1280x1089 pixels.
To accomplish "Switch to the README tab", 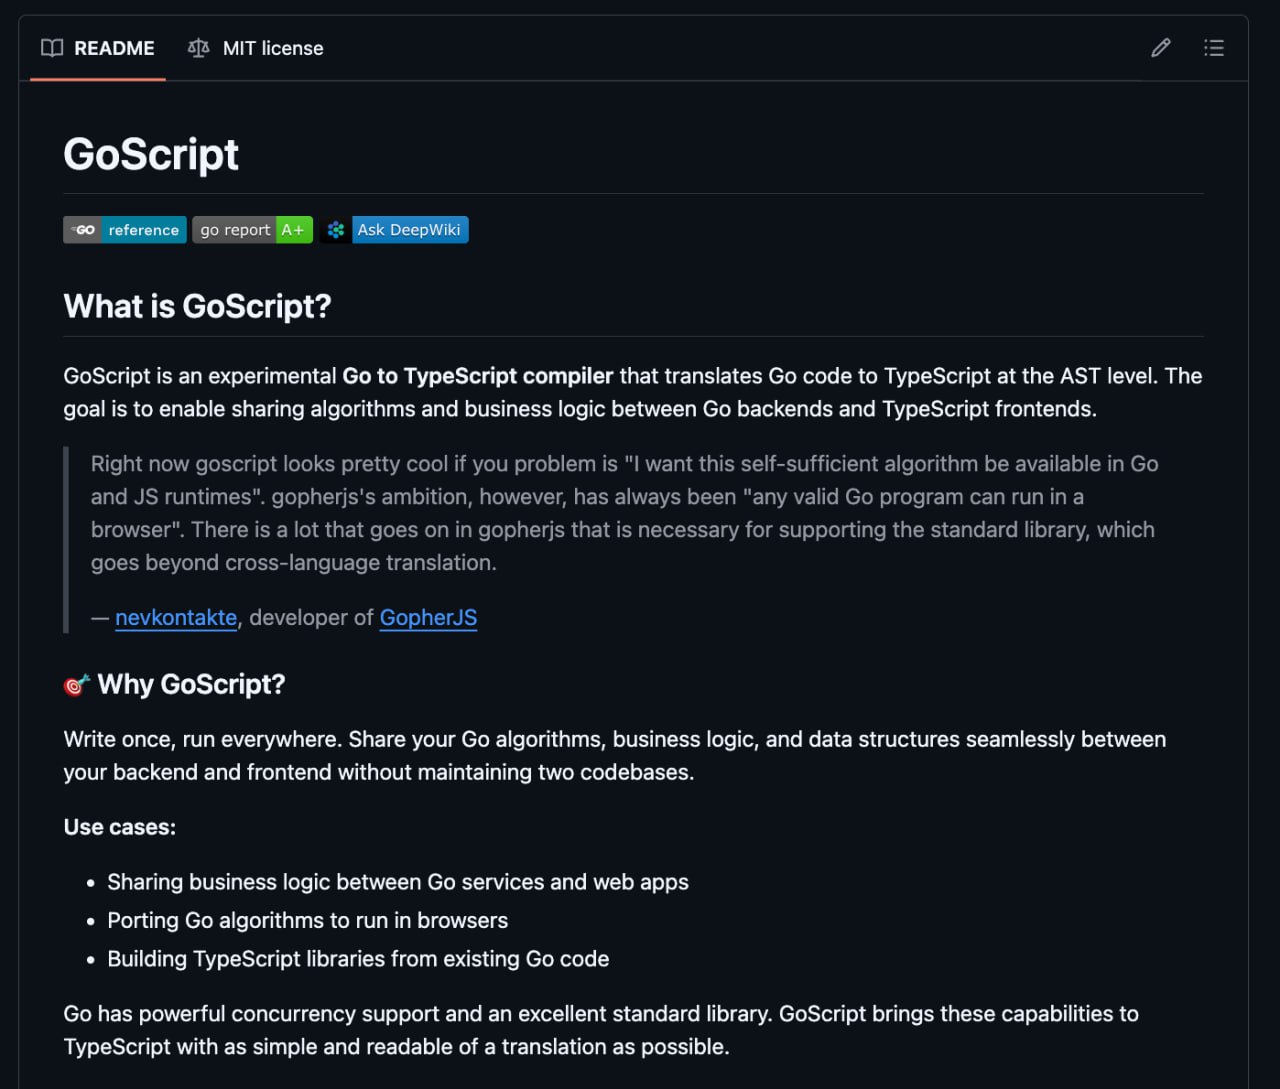I will pos(113,48).
